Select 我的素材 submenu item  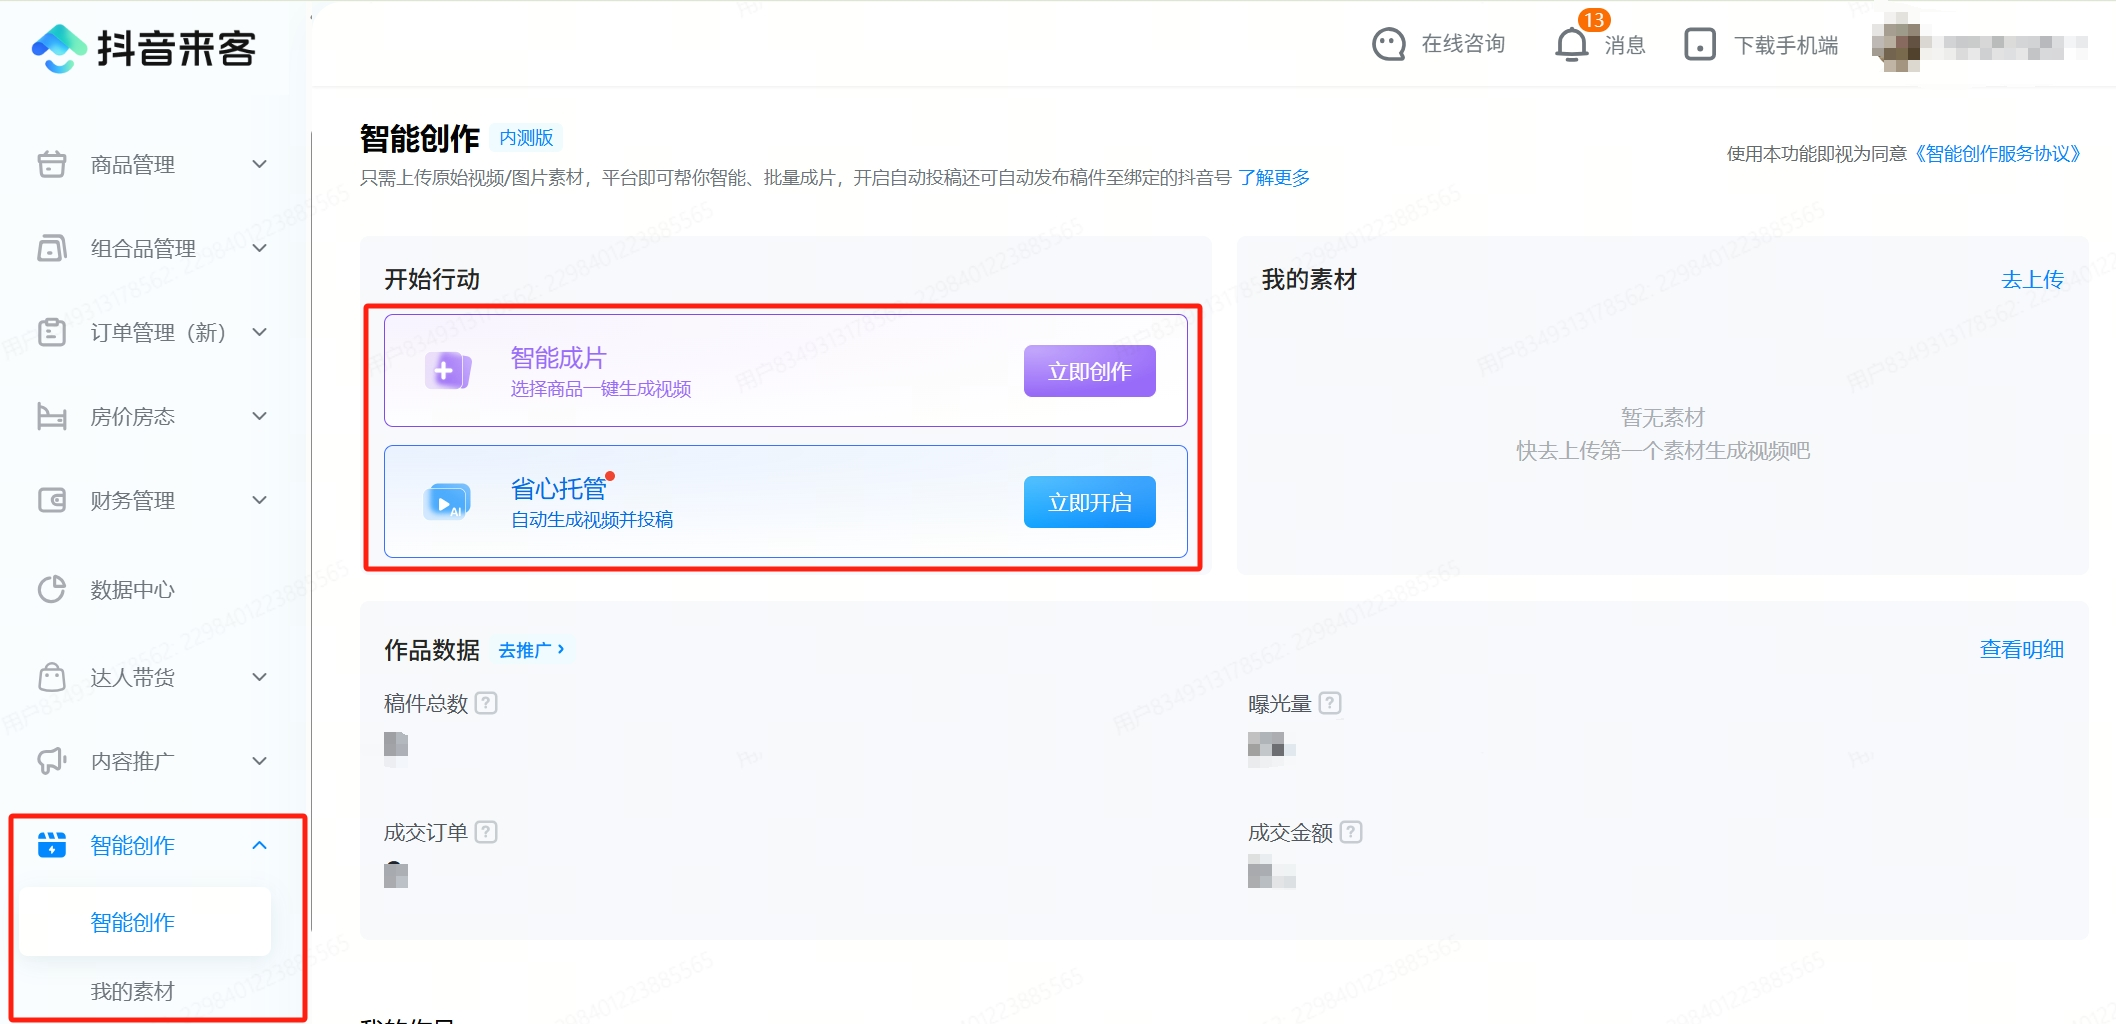[x=132, y=991]
